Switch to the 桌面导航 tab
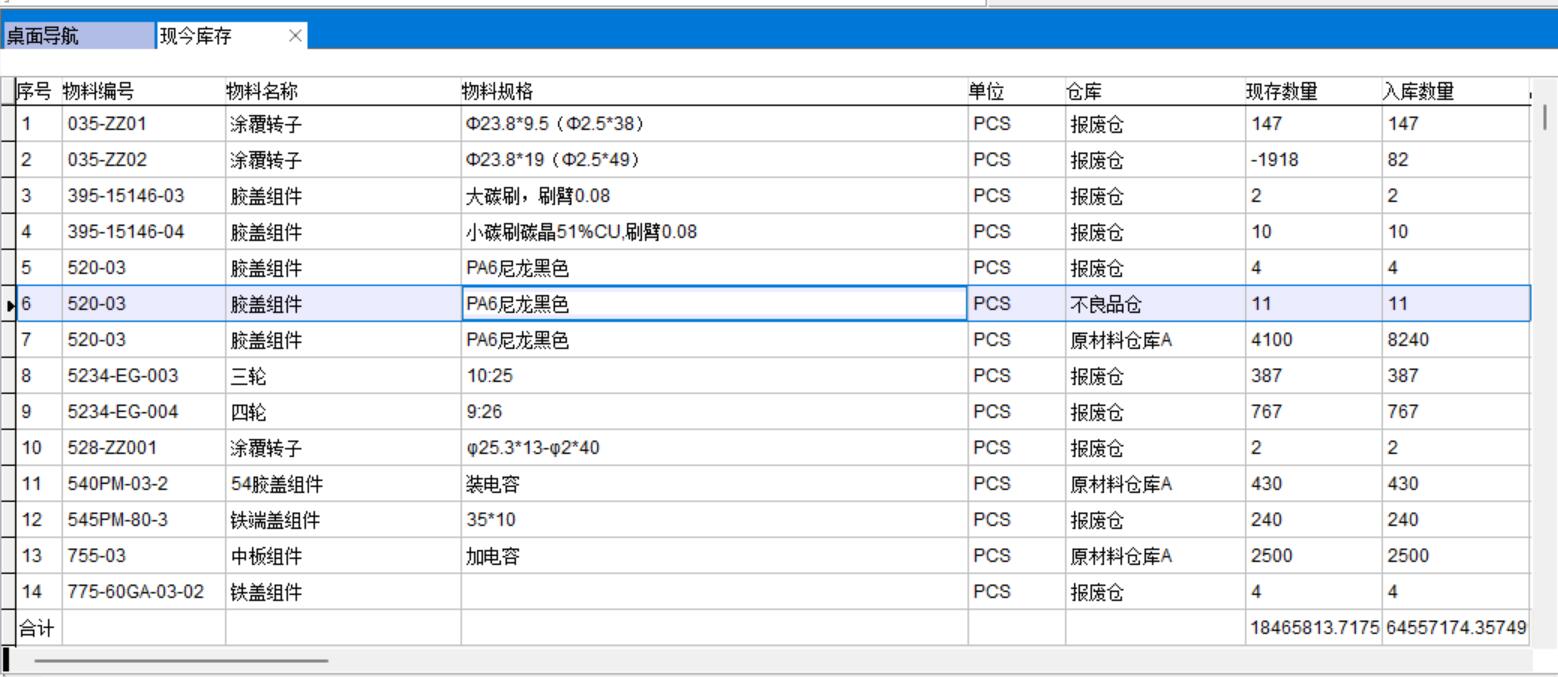1558x677 pixels. 78,36
